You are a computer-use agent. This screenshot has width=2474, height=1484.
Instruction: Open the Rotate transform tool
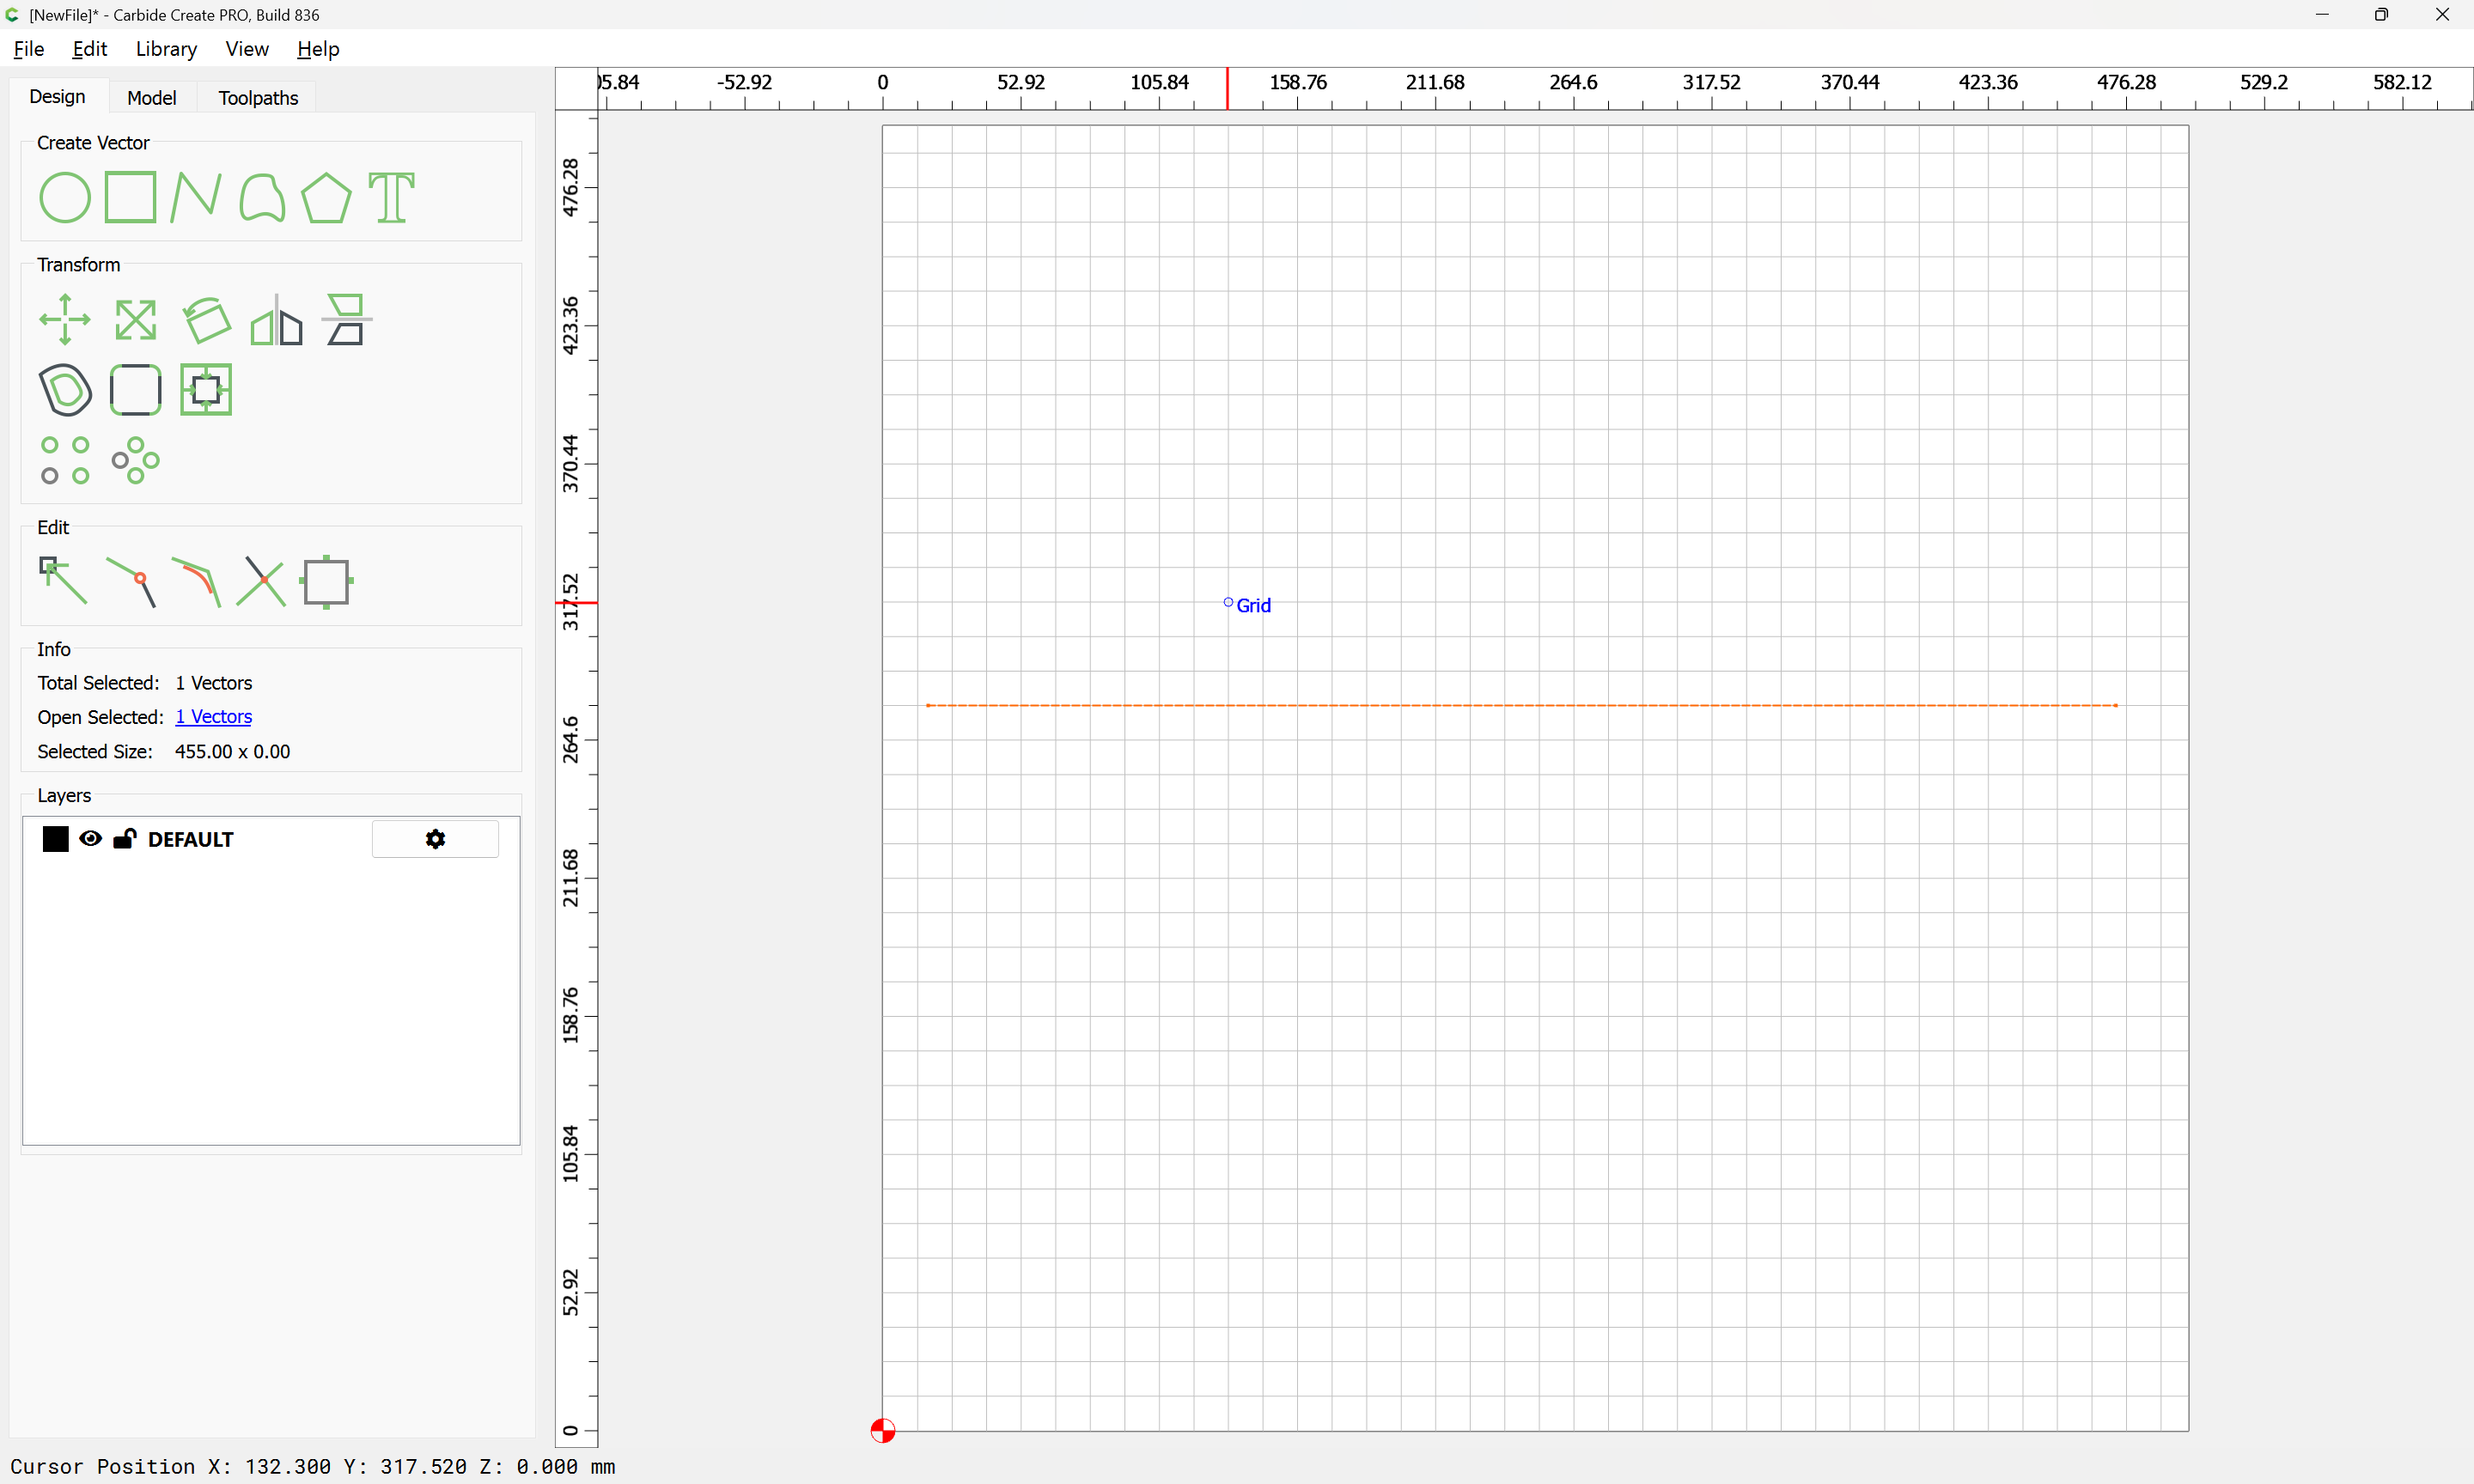(x=206, y=320)
